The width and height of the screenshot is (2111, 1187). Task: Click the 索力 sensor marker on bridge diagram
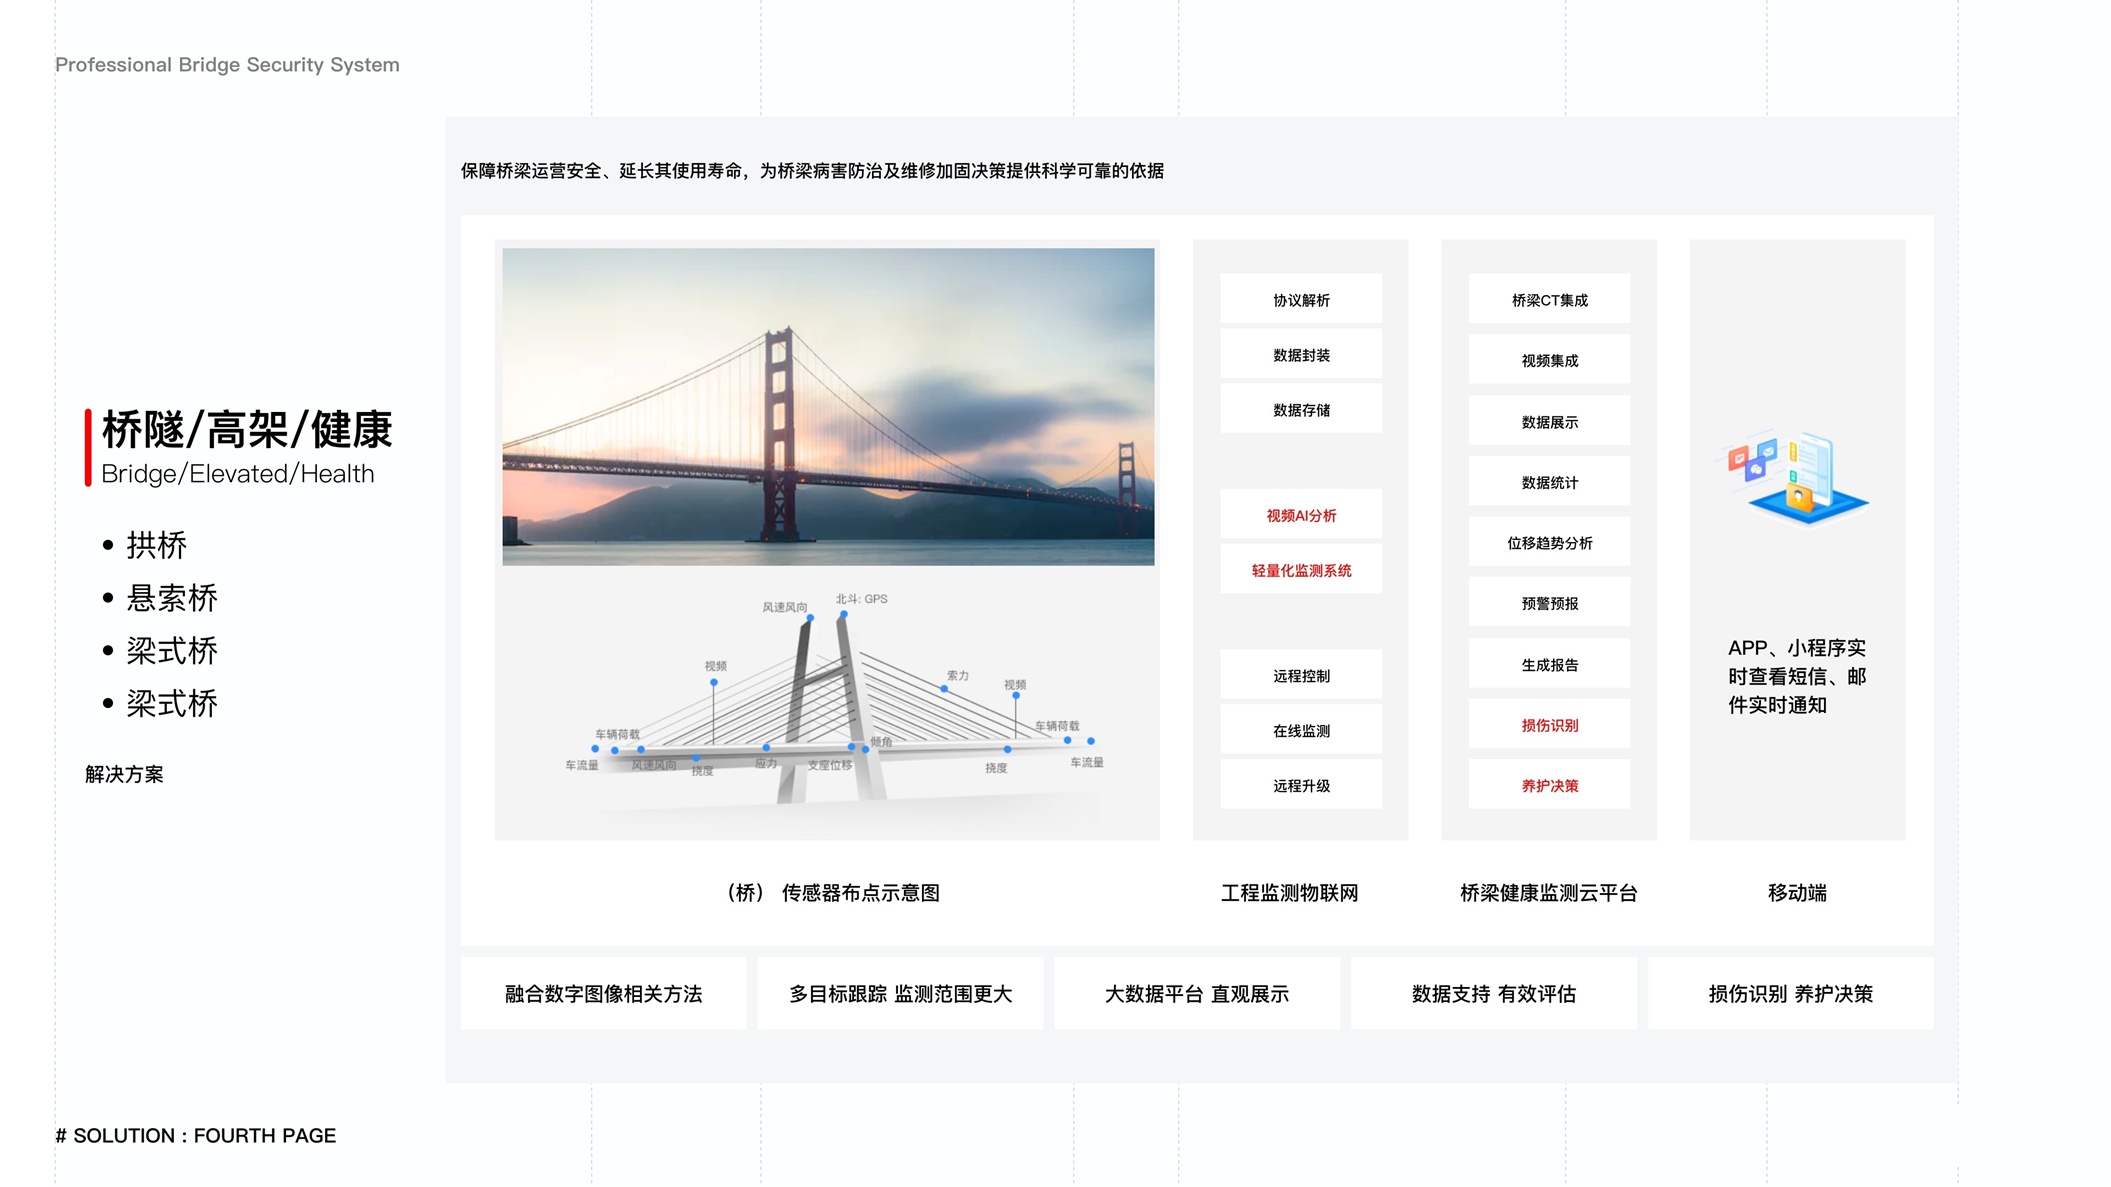click(944, 688)
